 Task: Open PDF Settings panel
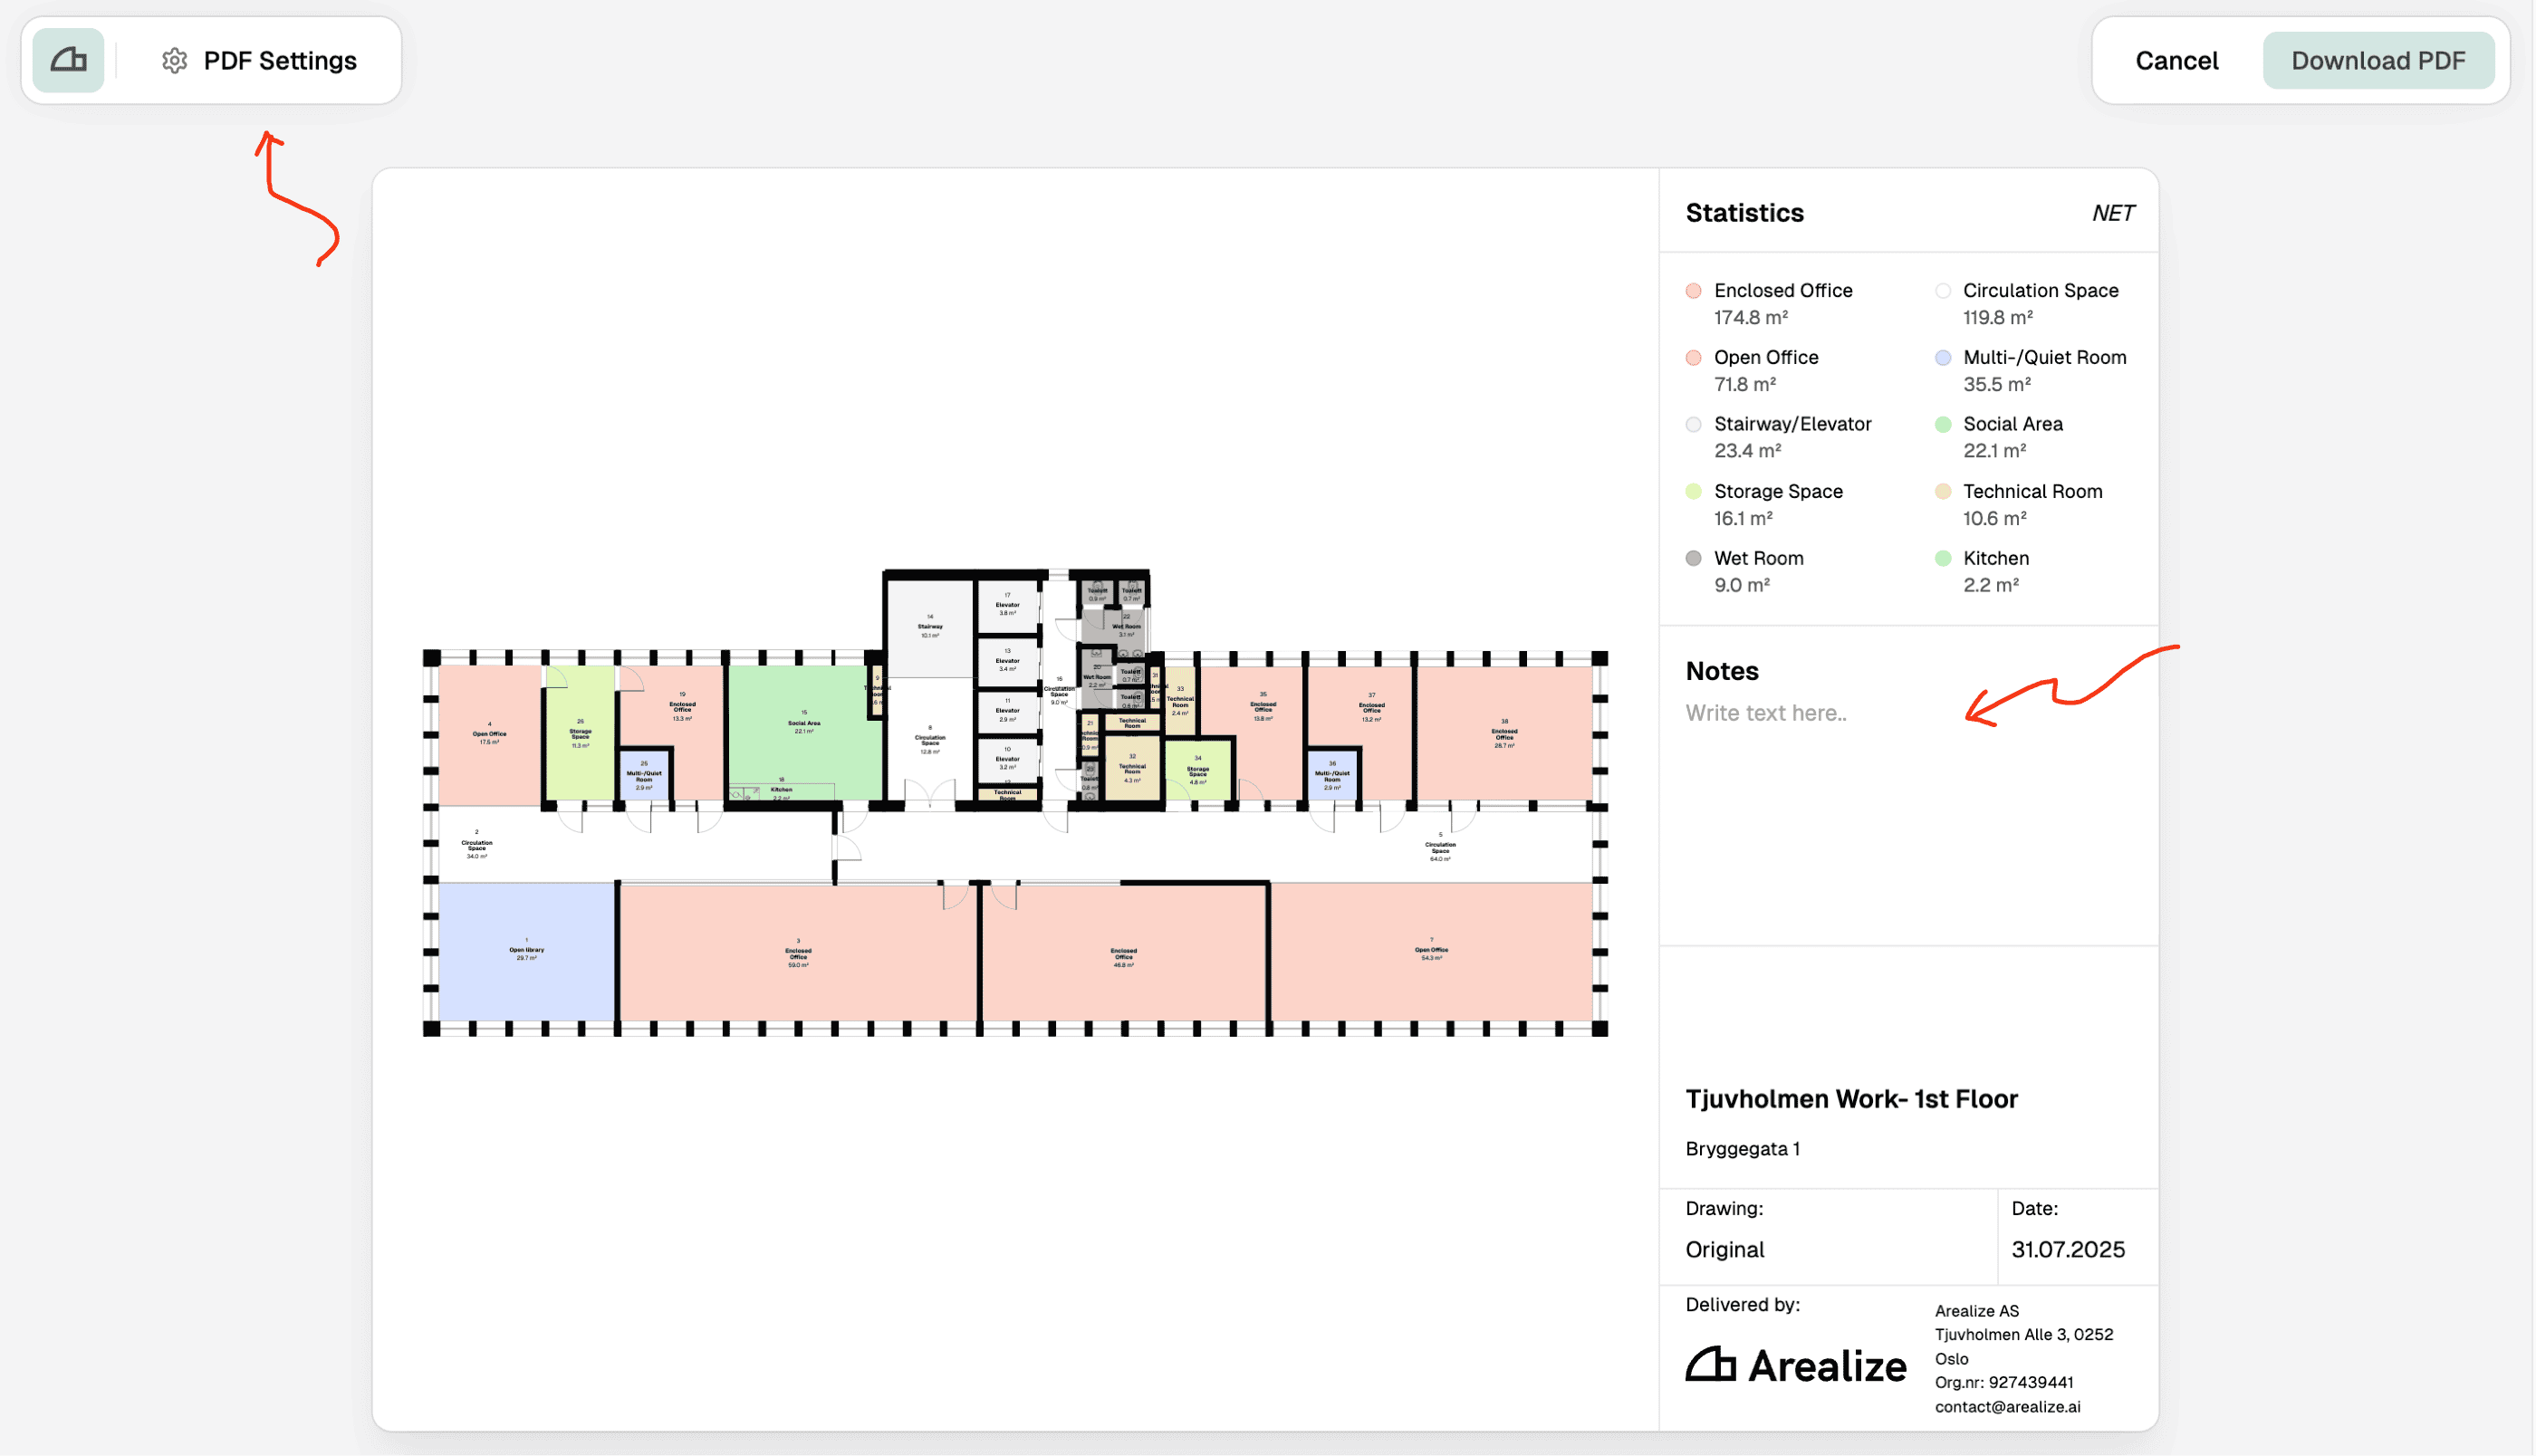279,61
